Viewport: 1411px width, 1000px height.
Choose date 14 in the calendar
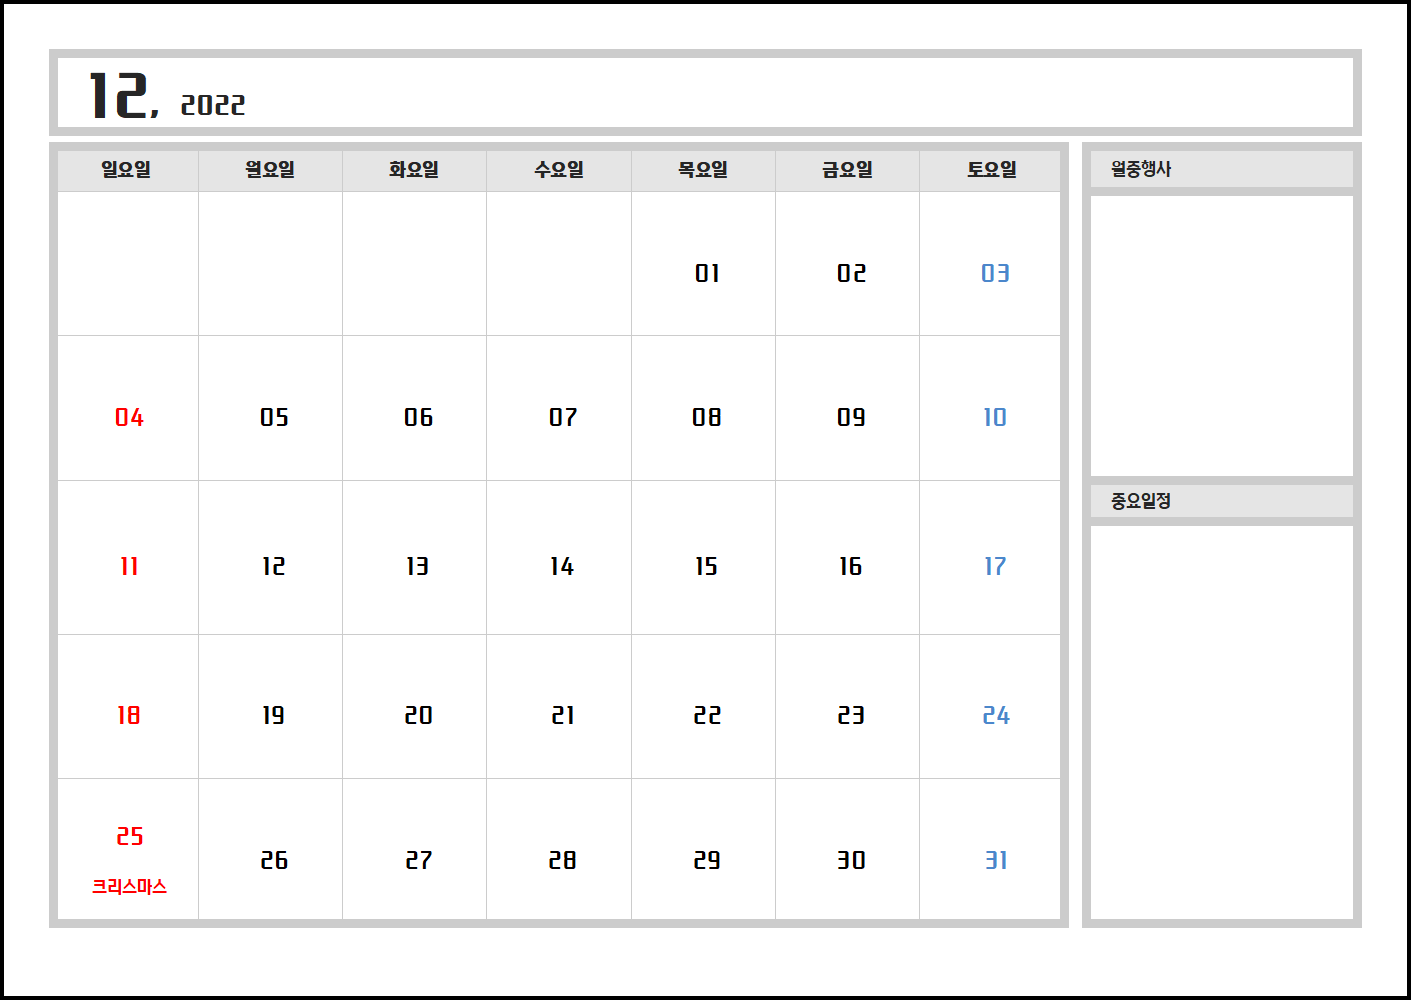coord(562,566)
